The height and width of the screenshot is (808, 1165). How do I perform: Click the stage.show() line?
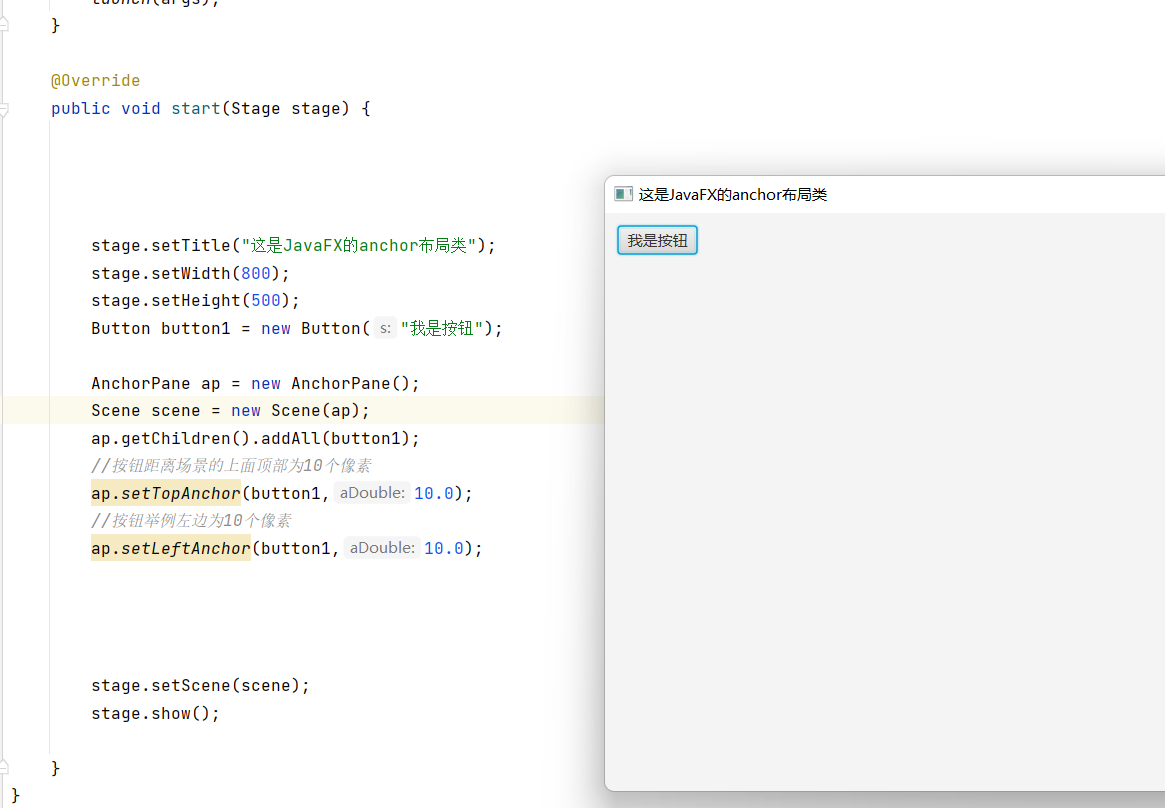[x=155, y=714]
